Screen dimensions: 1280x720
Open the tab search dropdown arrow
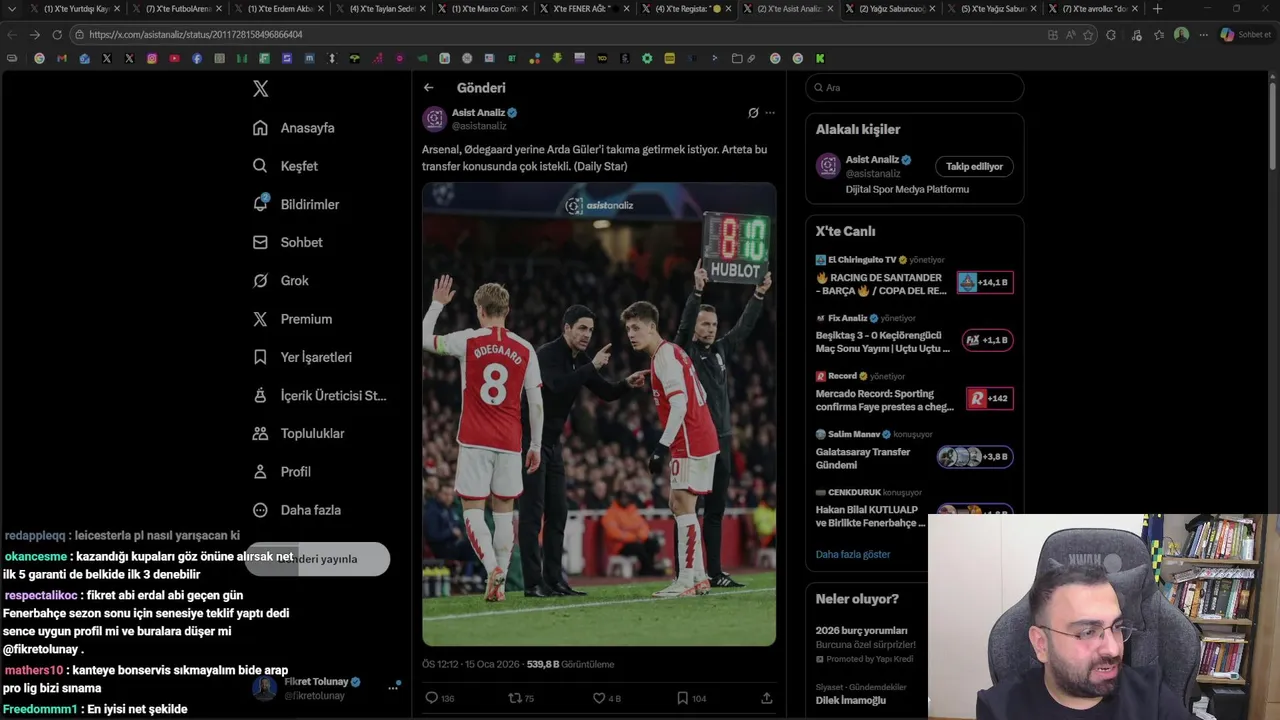(x=11, y=9)
